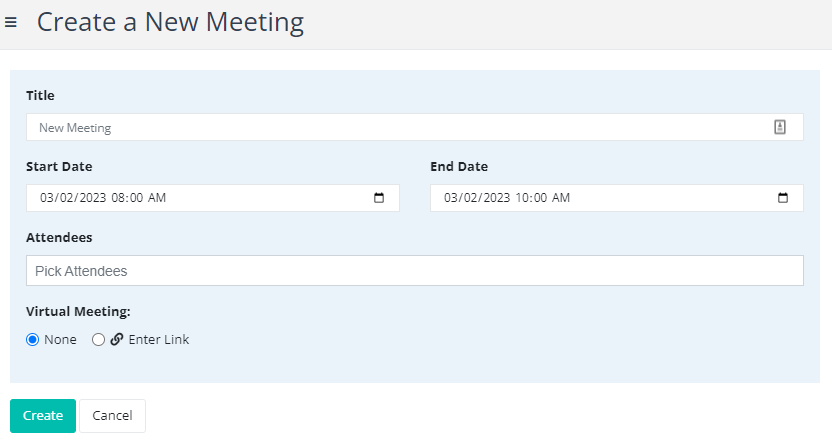Expand the Pick Attendees selector
Viewport: 832px width, 442px height.
coord(415,271)
